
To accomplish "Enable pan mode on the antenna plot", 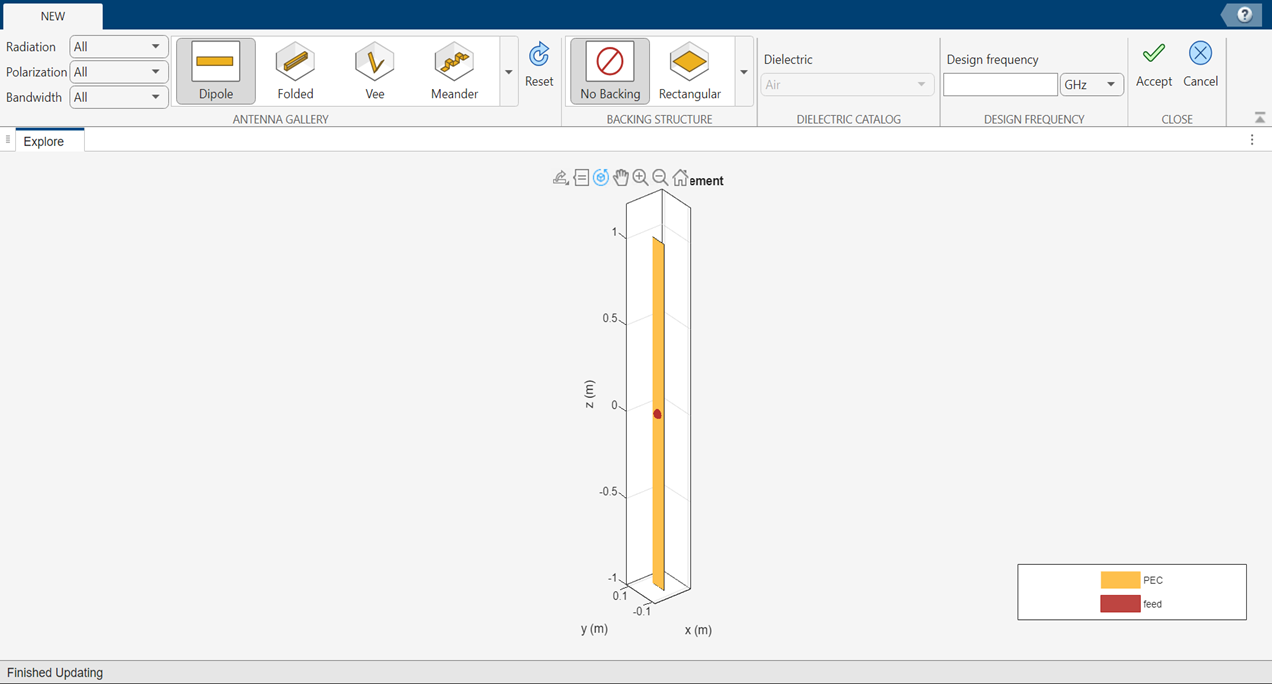I will 621,177.
